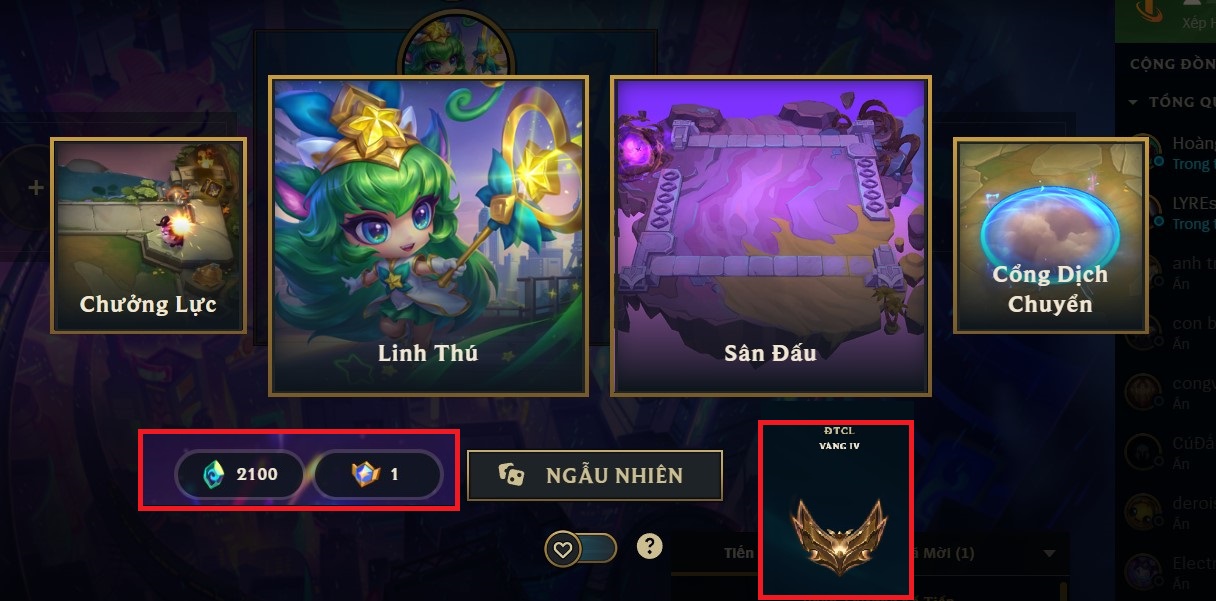Click the dice icon on Ngẫu Nhiên
This screenshot has height=601, width=1216.
510,476
